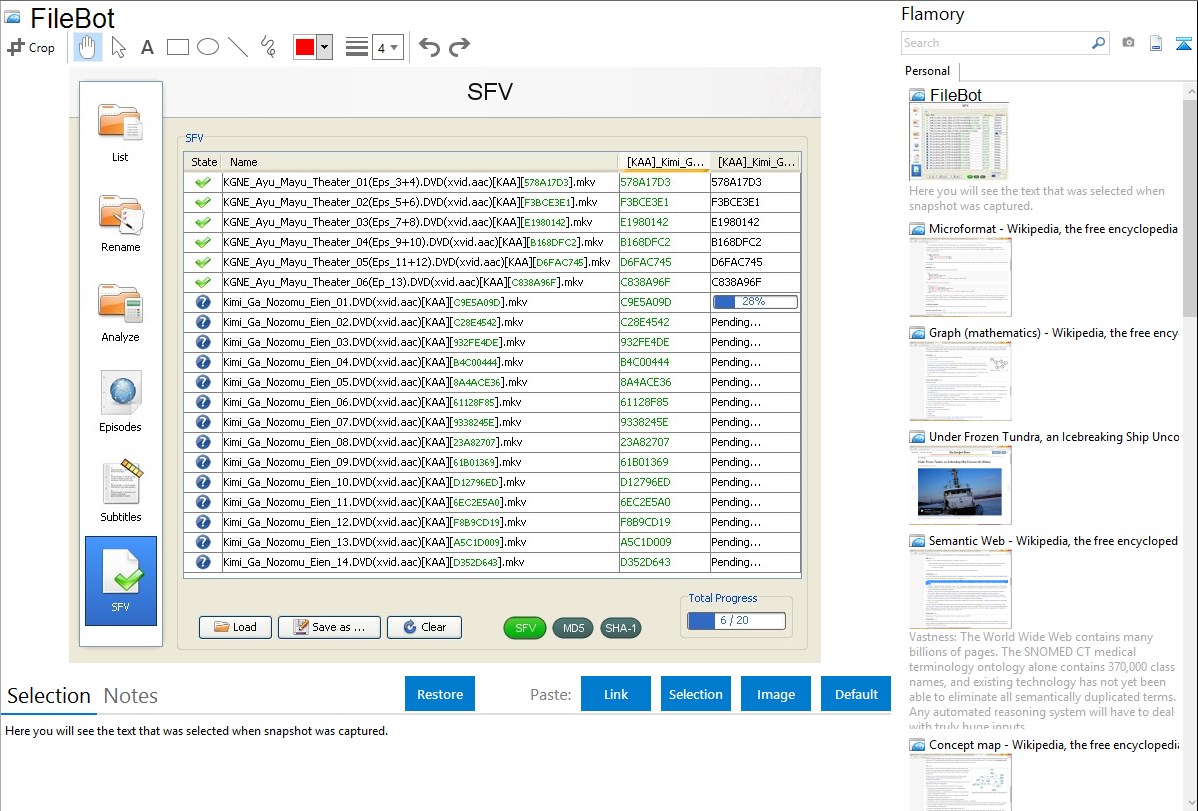Open the Graph (mathematics) snapshot thumbnail
The width and height of the screenshot is (1198, 811).
pyautogui.click(x=960, y=381)
